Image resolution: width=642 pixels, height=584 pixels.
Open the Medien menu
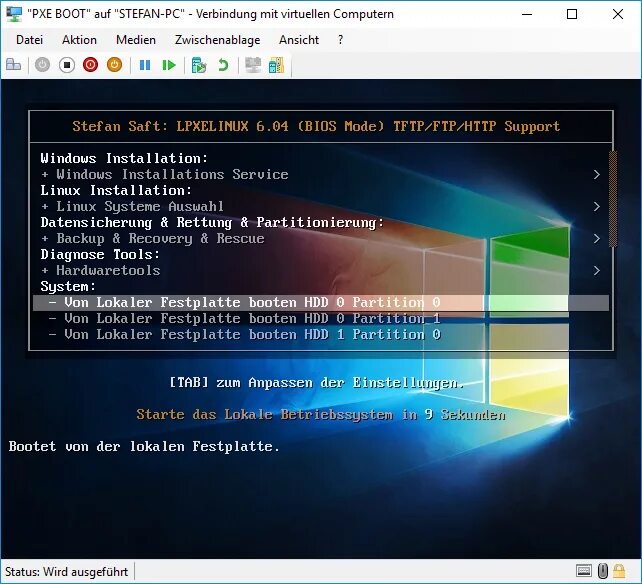(x=136, y=40)
